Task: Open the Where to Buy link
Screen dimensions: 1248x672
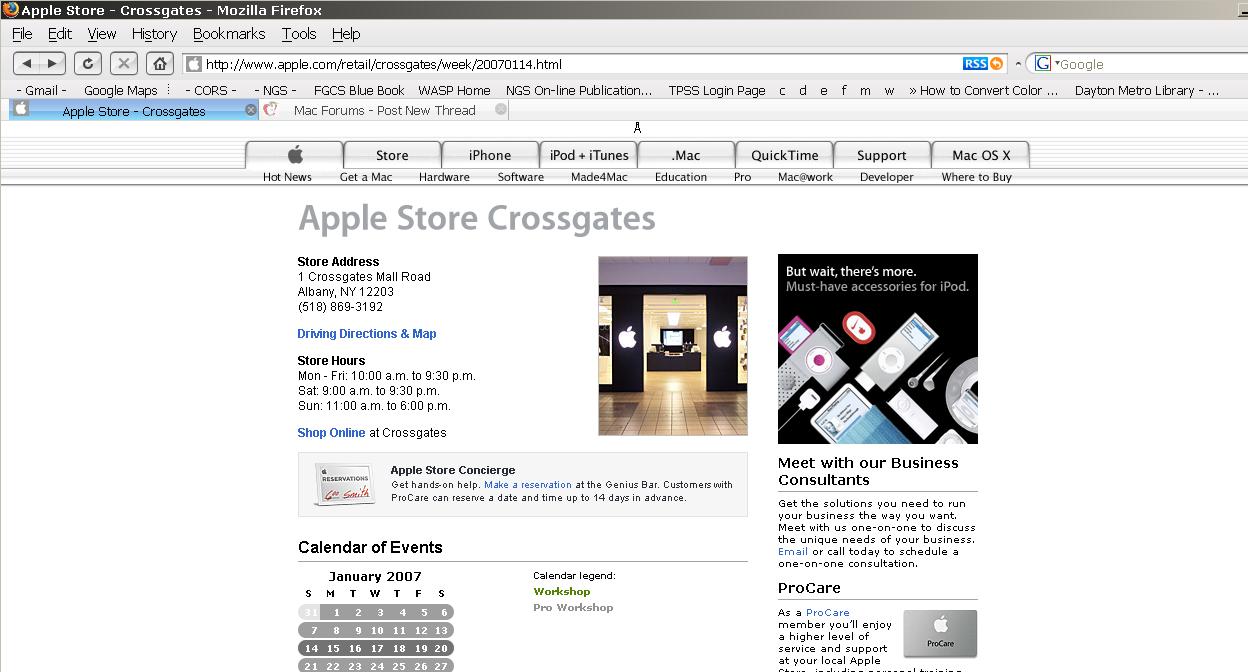Action: coord(977,177)
